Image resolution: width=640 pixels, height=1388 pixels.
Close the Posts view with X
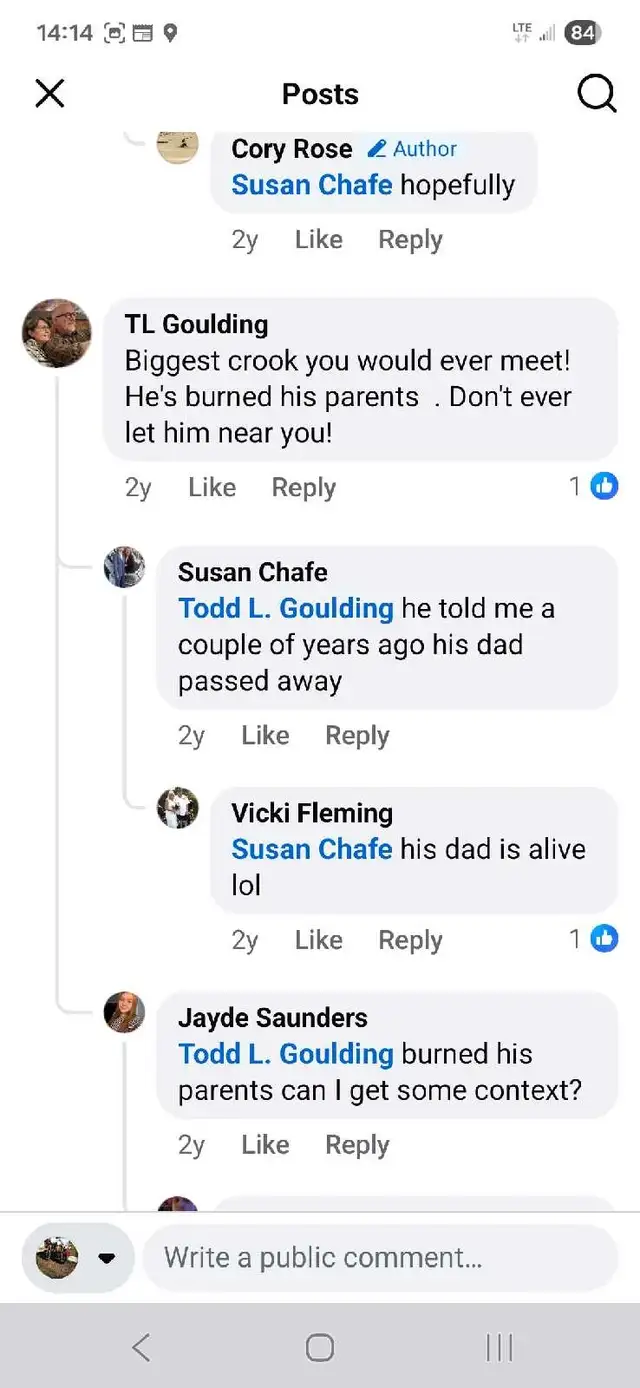(x=50, y=94)
